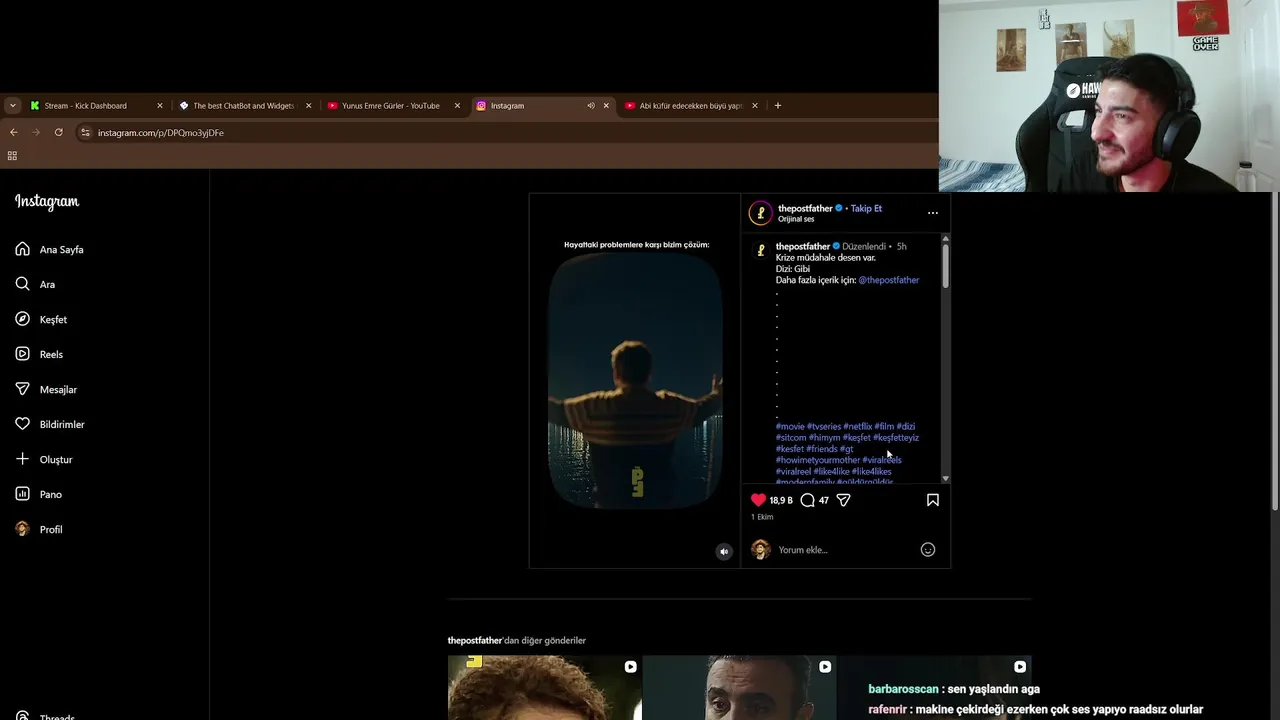The image size is (1280, 720).
Task: Switch to The best ChatBot and Widgets tab
Action: point(243,106)
